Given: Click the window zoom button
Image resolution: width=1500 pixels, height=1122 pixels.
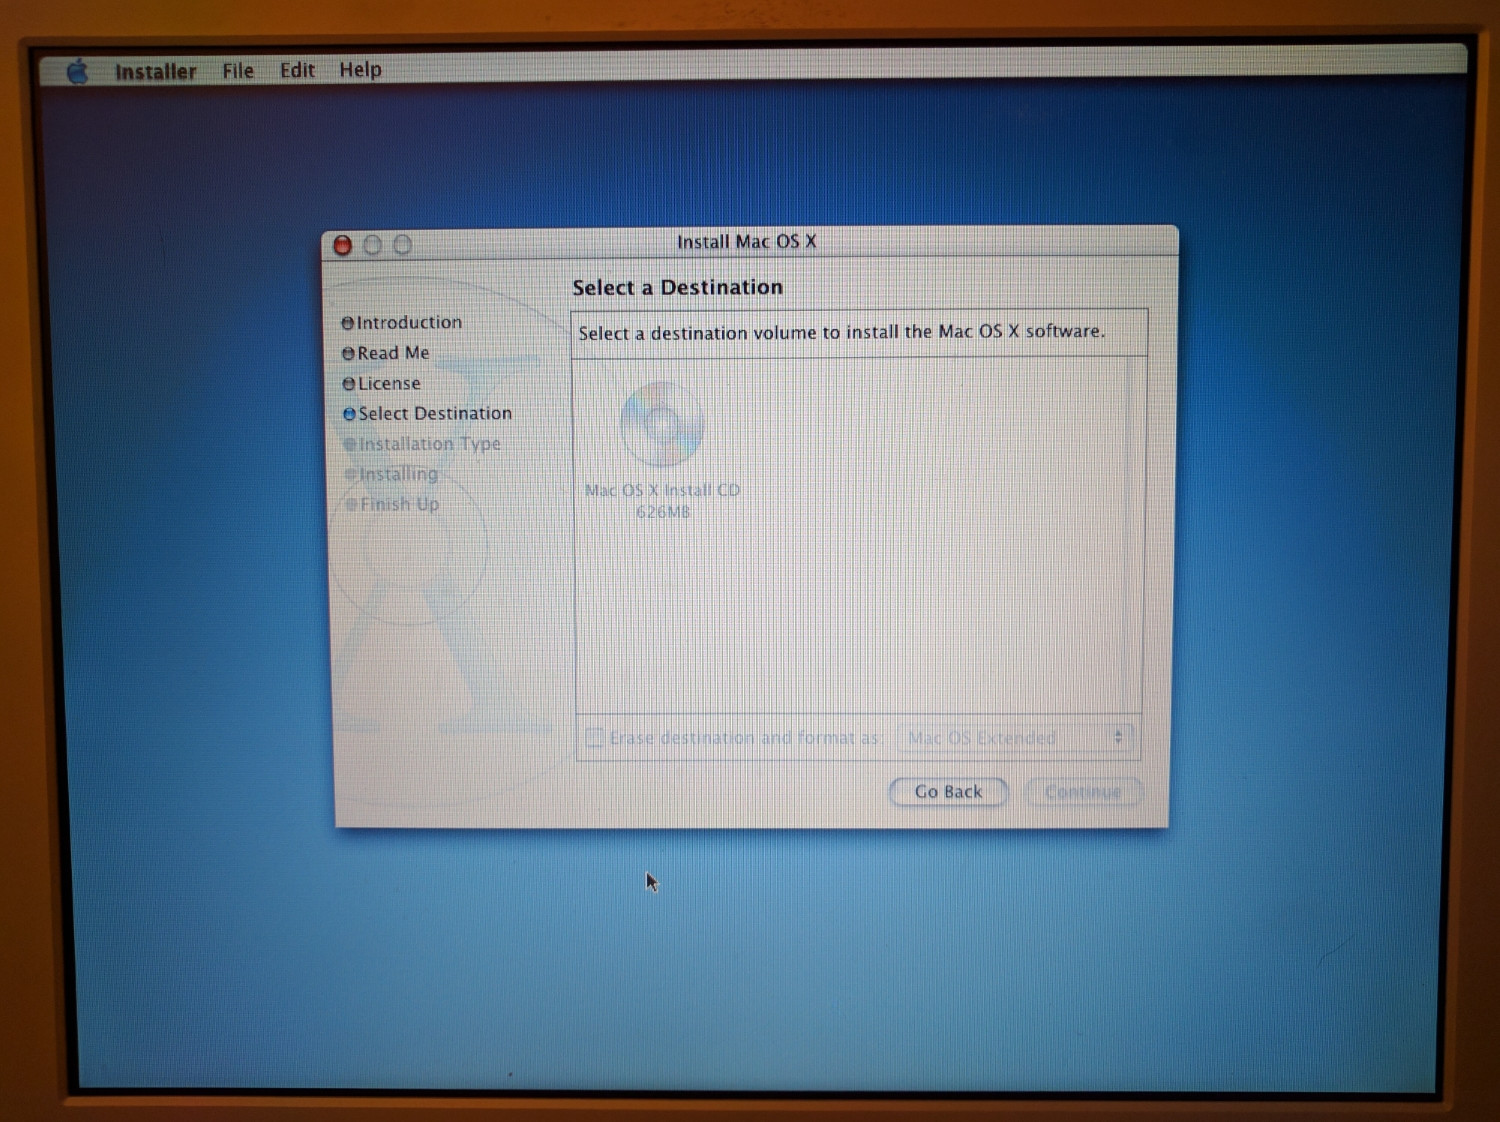Looking at the screenshot, I should [403, 245].
